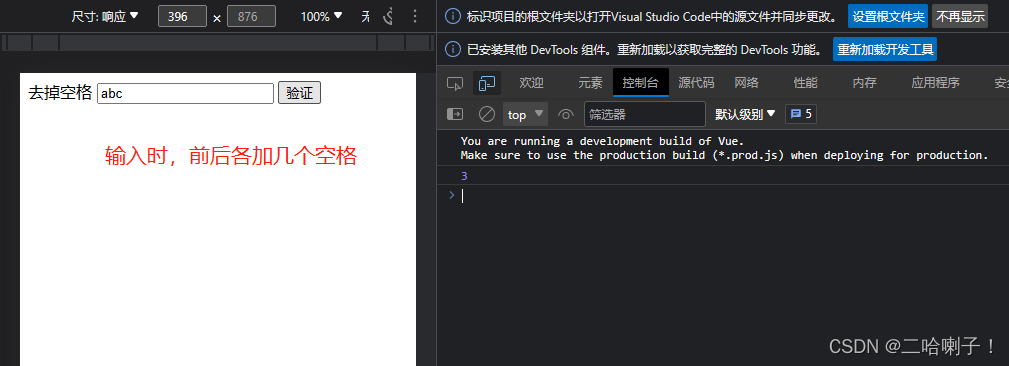Open the 5 issues message badge
The height and width of the screenshot is (366, 1009).
pos(801,114)
